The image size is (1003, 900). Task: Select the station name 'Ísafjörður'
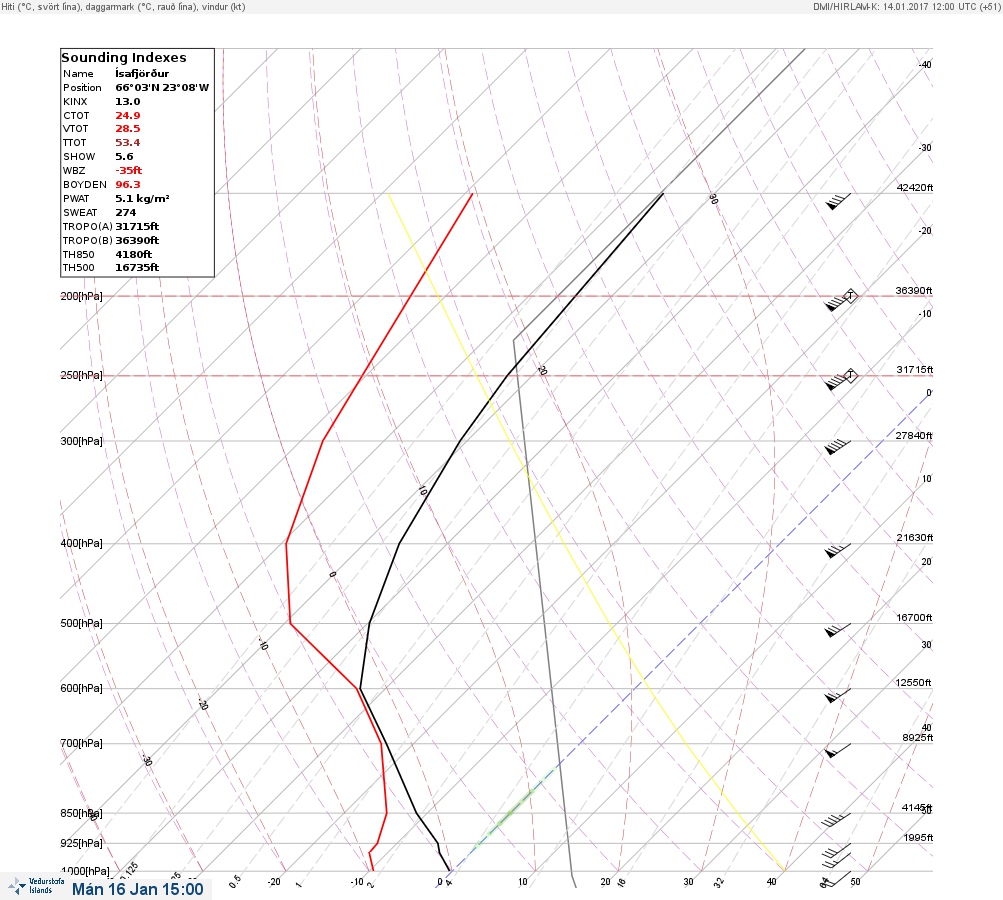pos(142,74)
